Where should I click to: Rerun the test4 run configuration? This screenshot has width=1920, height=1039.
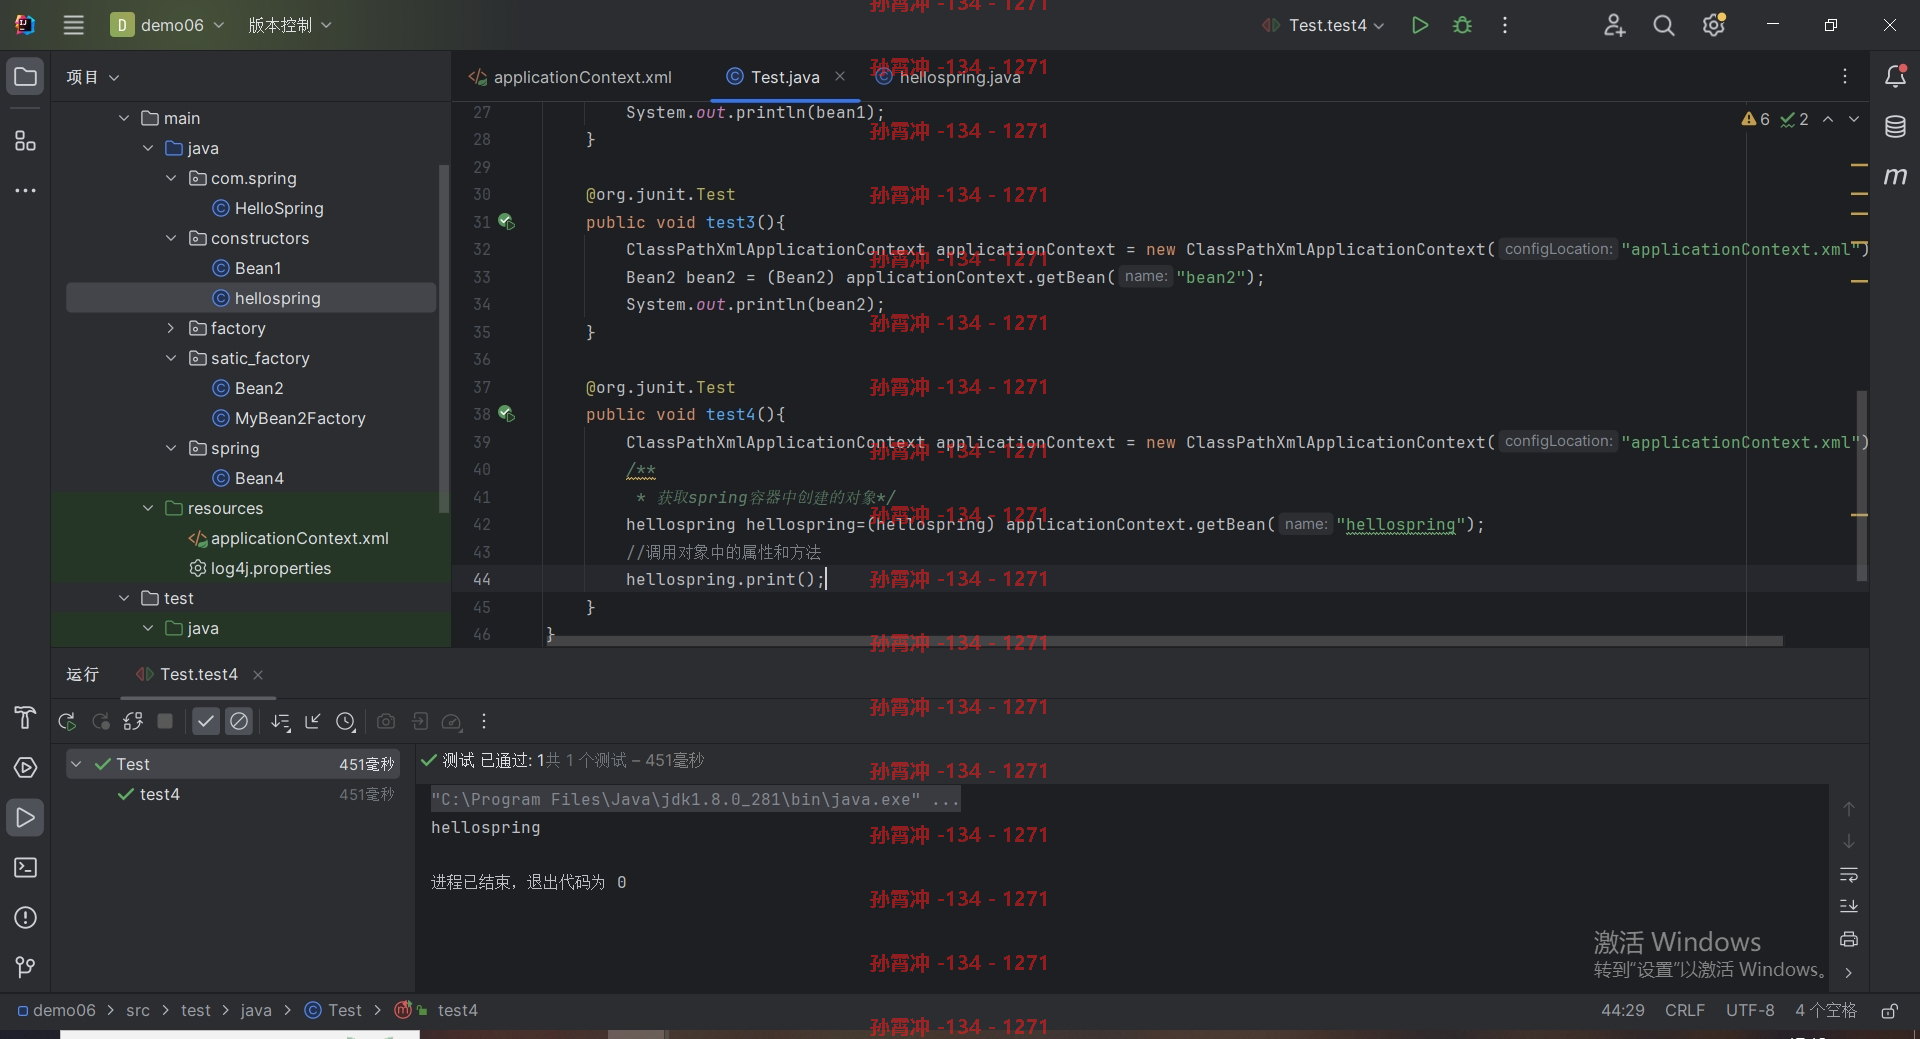coord(67,721)
